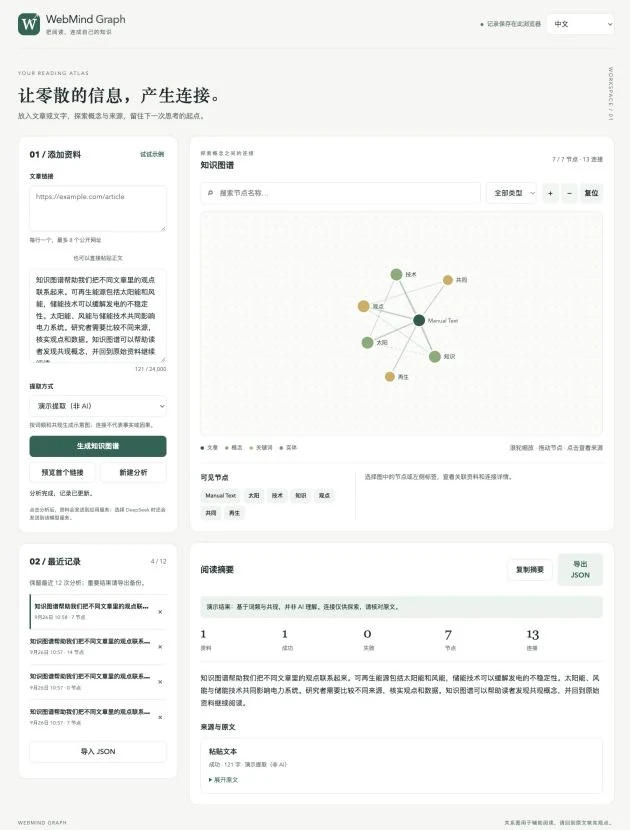The image size is (630, 830).
Task: Click the 共同 node chip
Action: pos(211,513)
